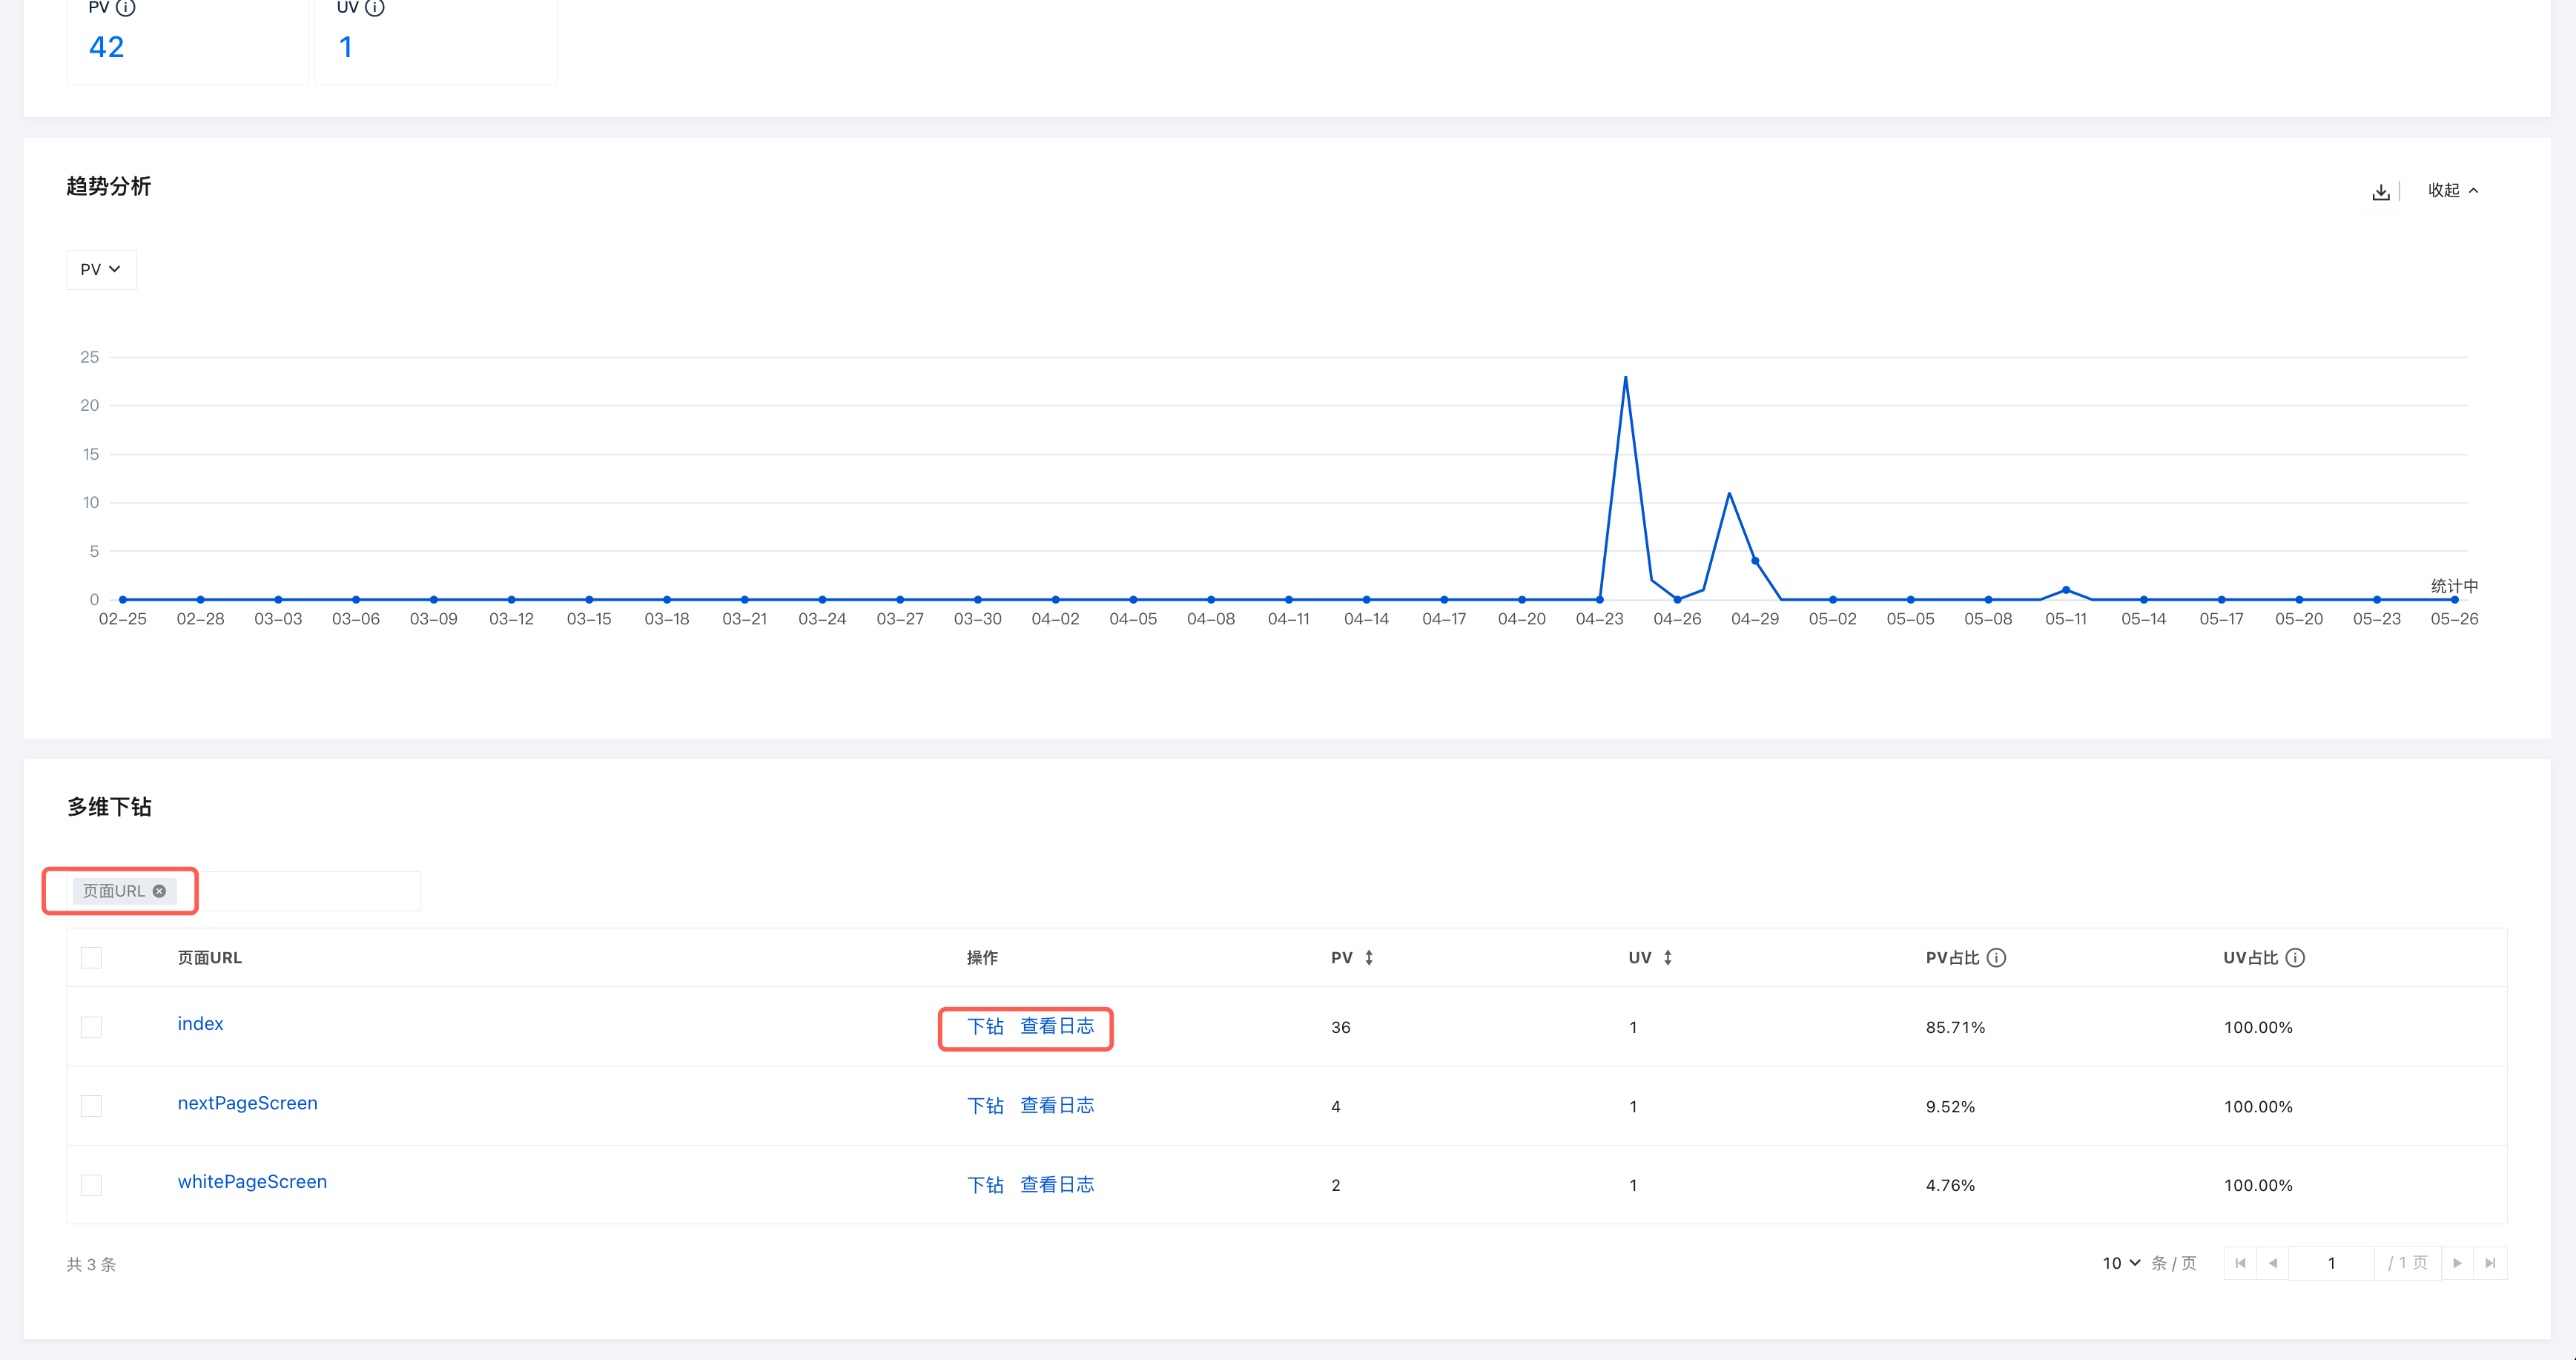The width and height of the screenshot is (2576, 1360).
Task: Click the download icon in trend analysis
Action: tap(2380, 191)
